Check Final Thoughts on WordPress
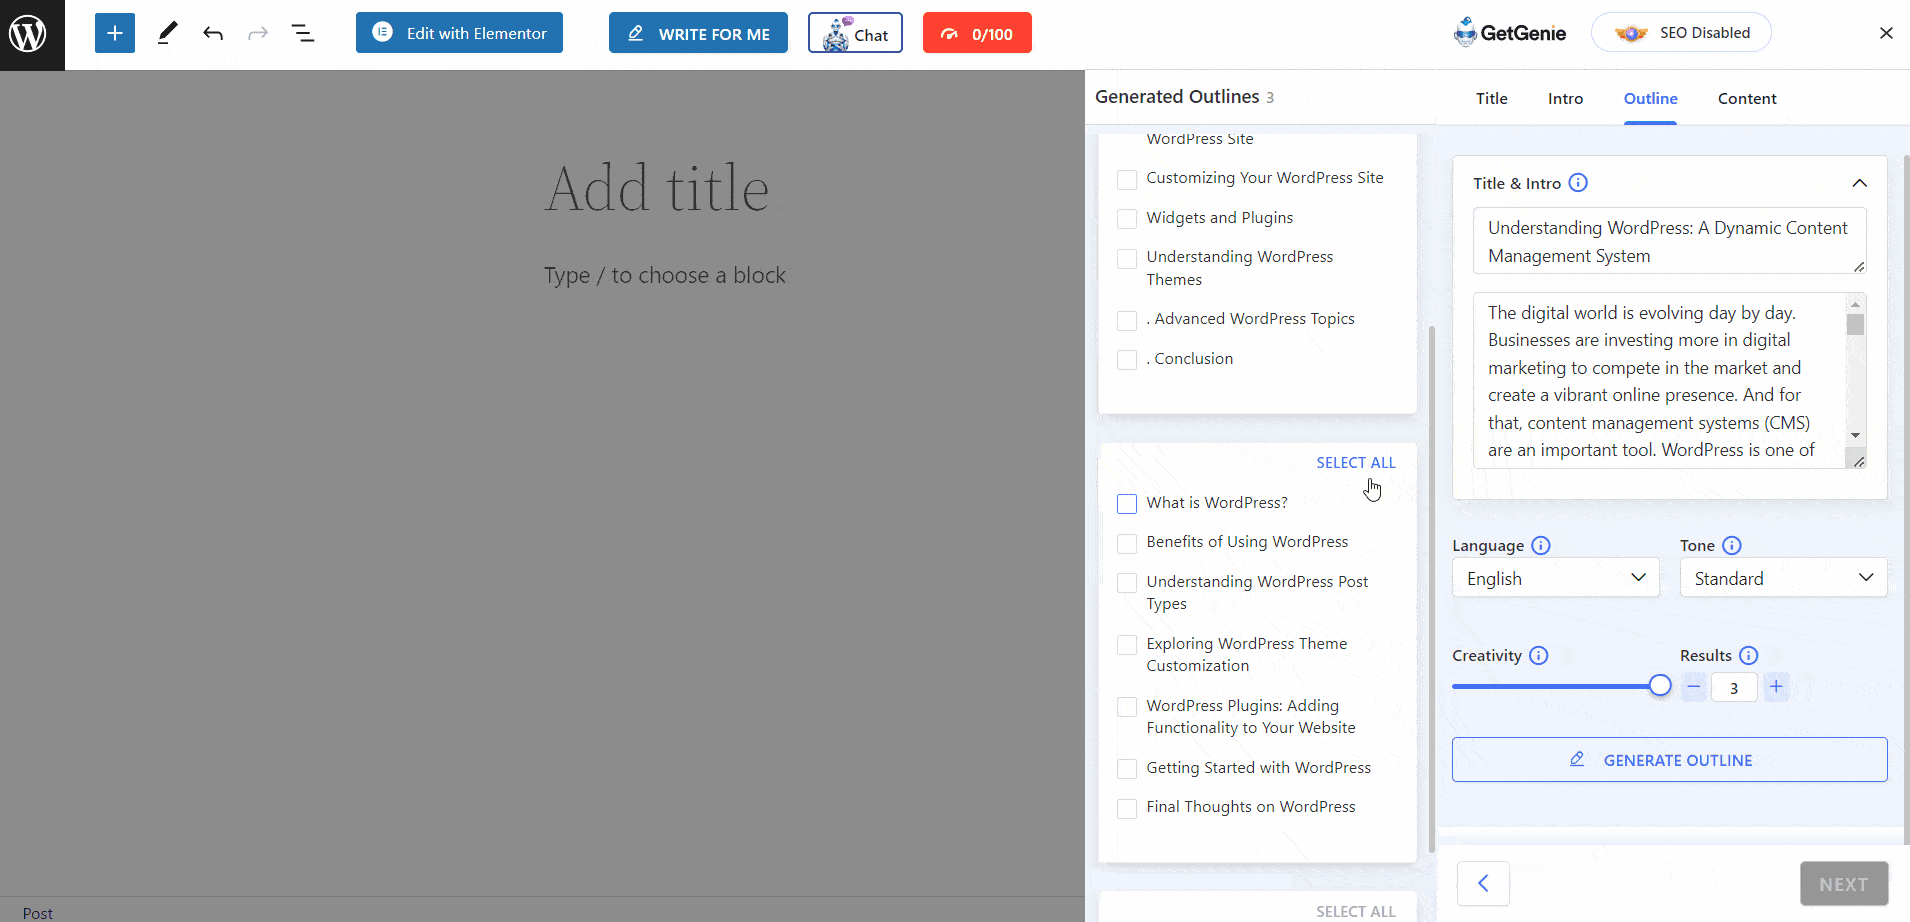Image resolution: width=1910 pixels, height=922 pixels. tap(1127, 809)
